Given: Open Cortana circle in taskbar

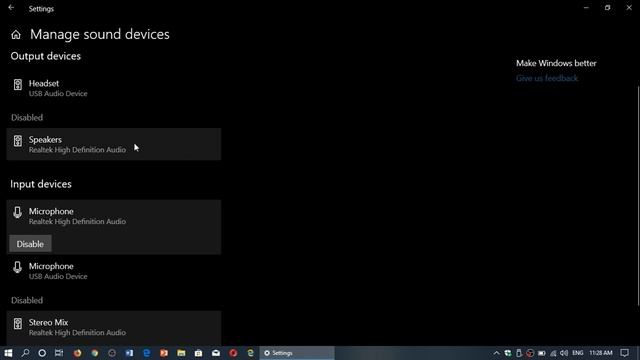Looking at the screenshot, I should tap(42, 353).
